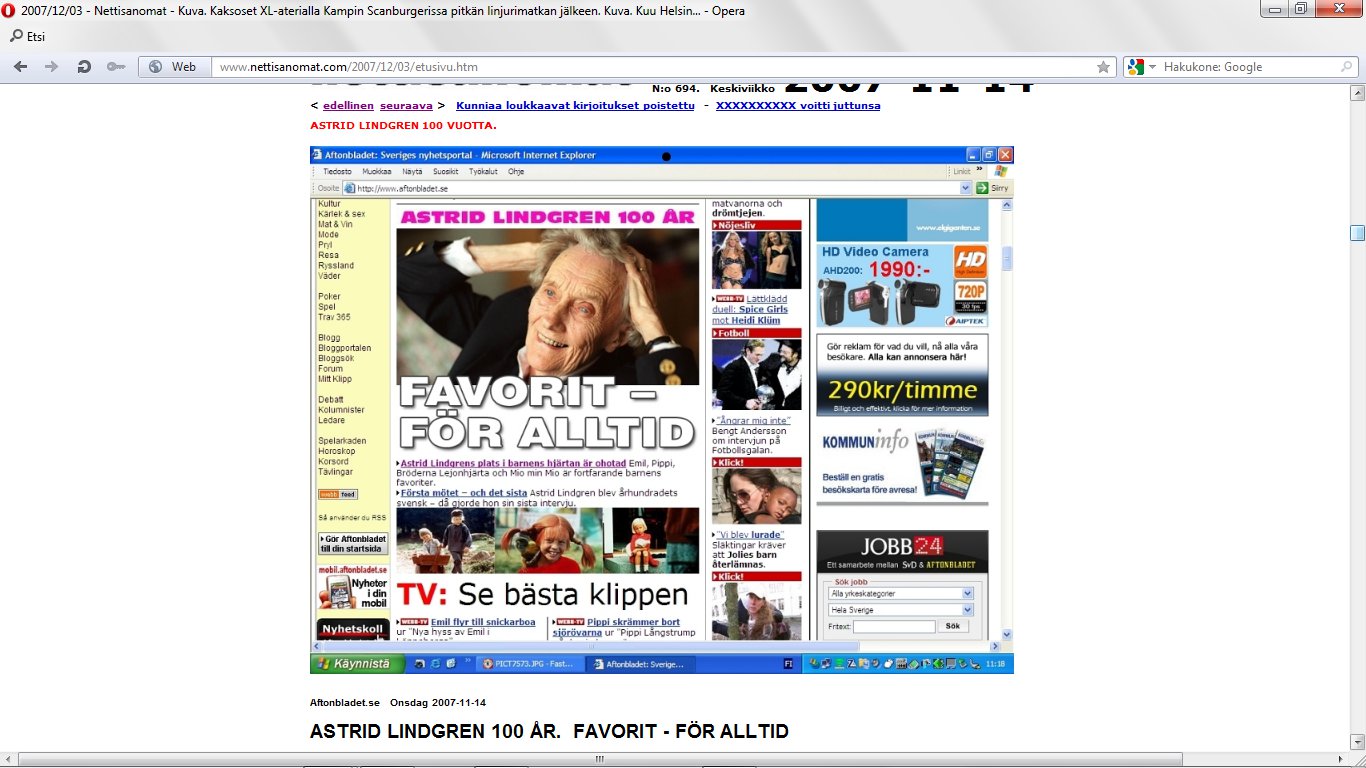Viewport: 1366px width, 768px height.
Task: Click the Opera logo in title bar
Action: pyautogui.click(x=9, y=10)
